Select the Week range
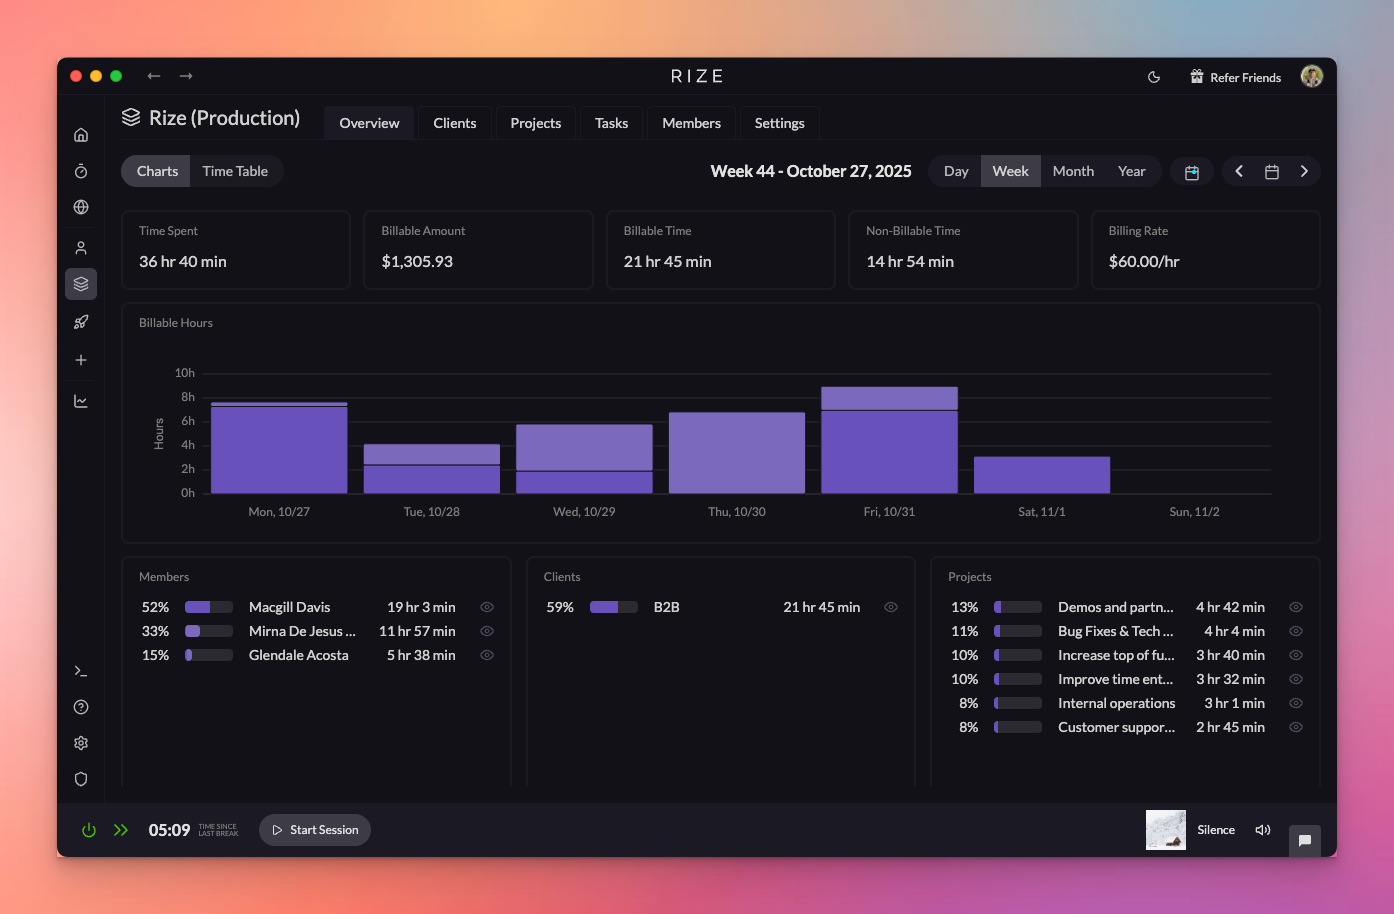Viewport: 1394px width, 914px height. pos(1011,171)
